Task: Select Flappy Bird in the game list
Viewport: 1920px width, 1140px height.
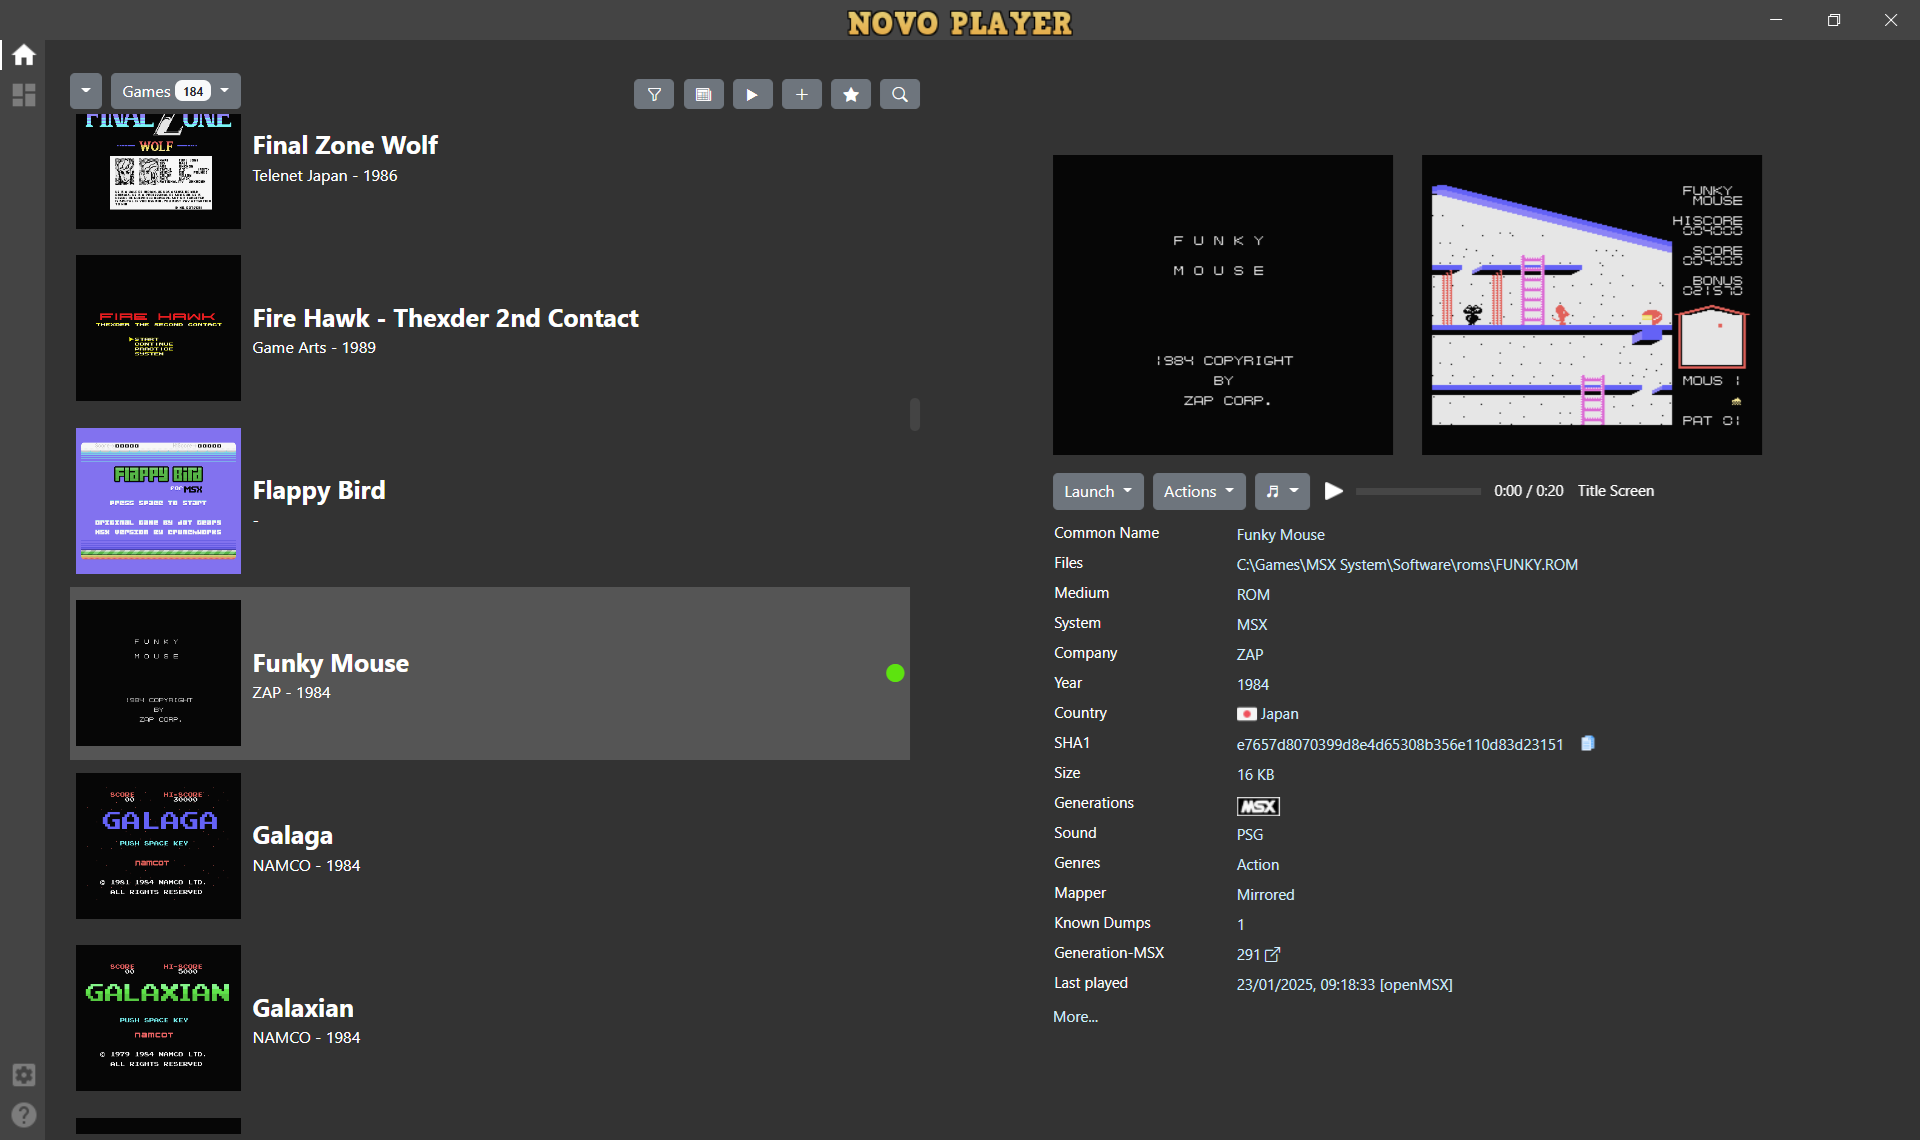Action: tap(490, 500)
